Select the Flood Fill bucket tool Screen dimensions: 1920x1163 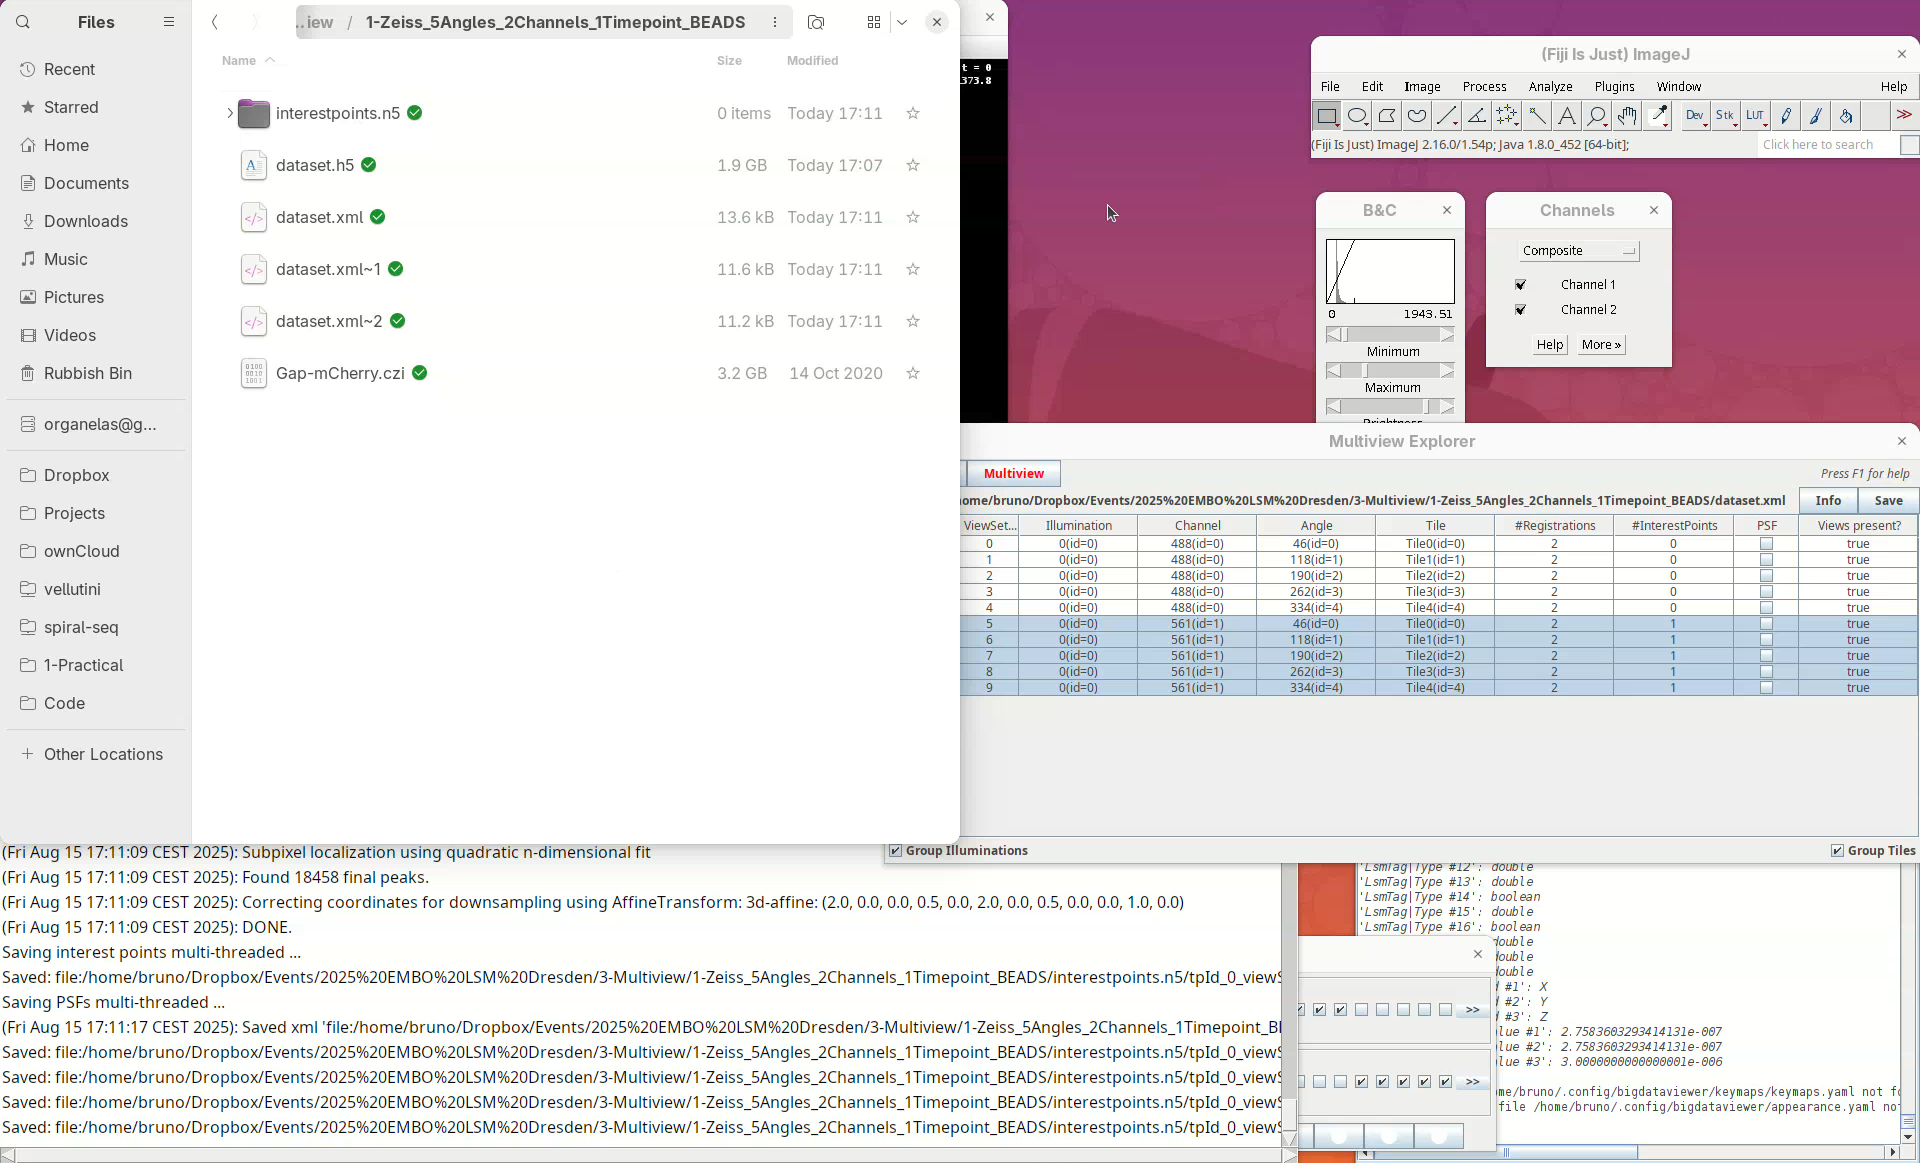pyautogui.click(x=1846, y=116)
